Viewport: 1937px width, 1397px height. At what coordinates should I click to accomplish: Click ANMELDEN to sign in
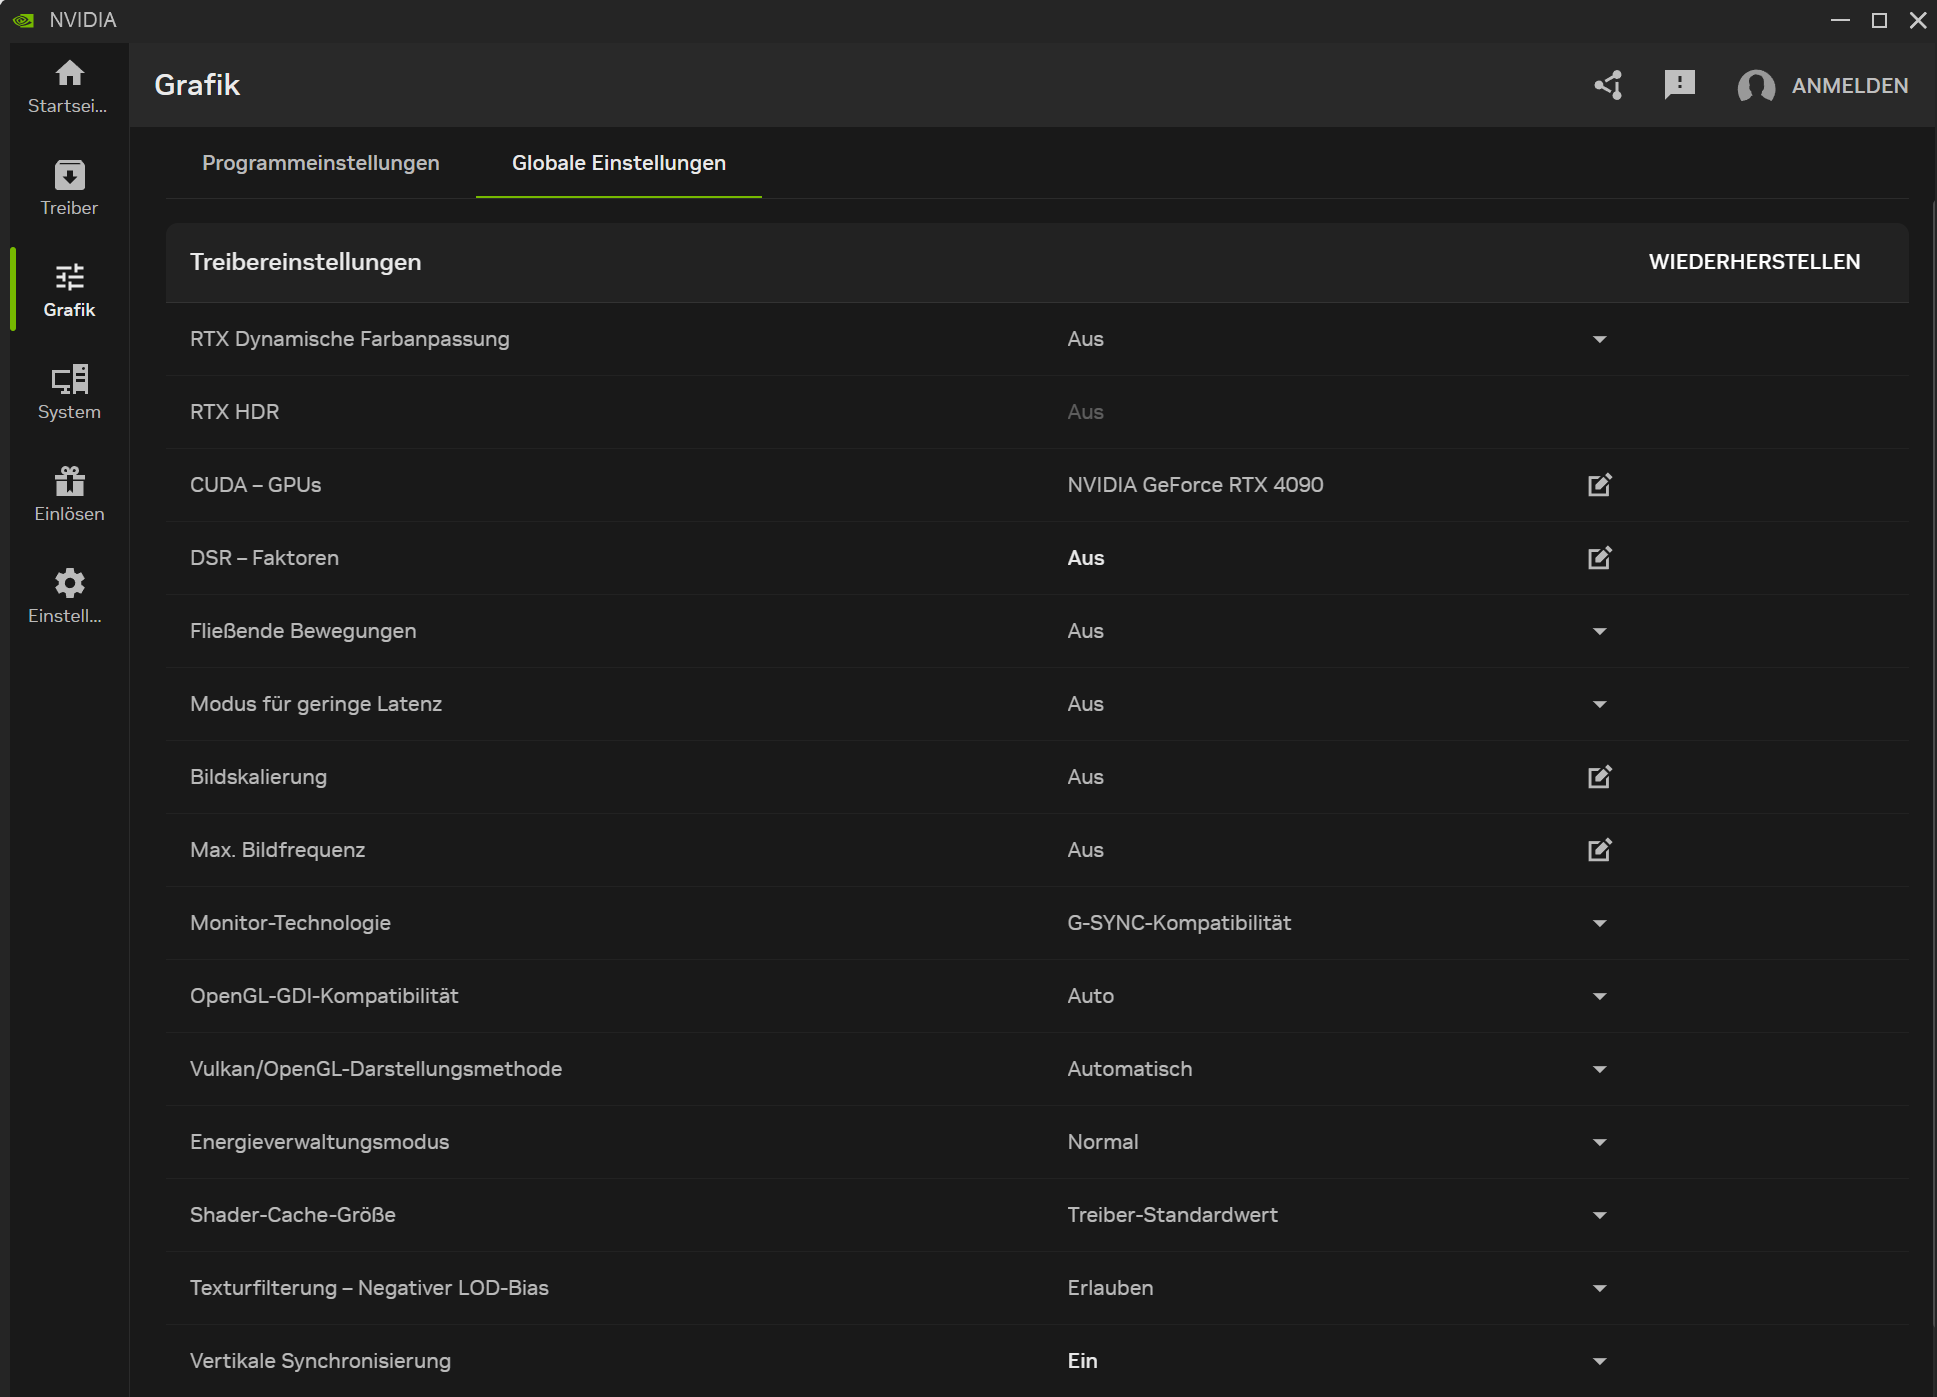[1848, 86]
